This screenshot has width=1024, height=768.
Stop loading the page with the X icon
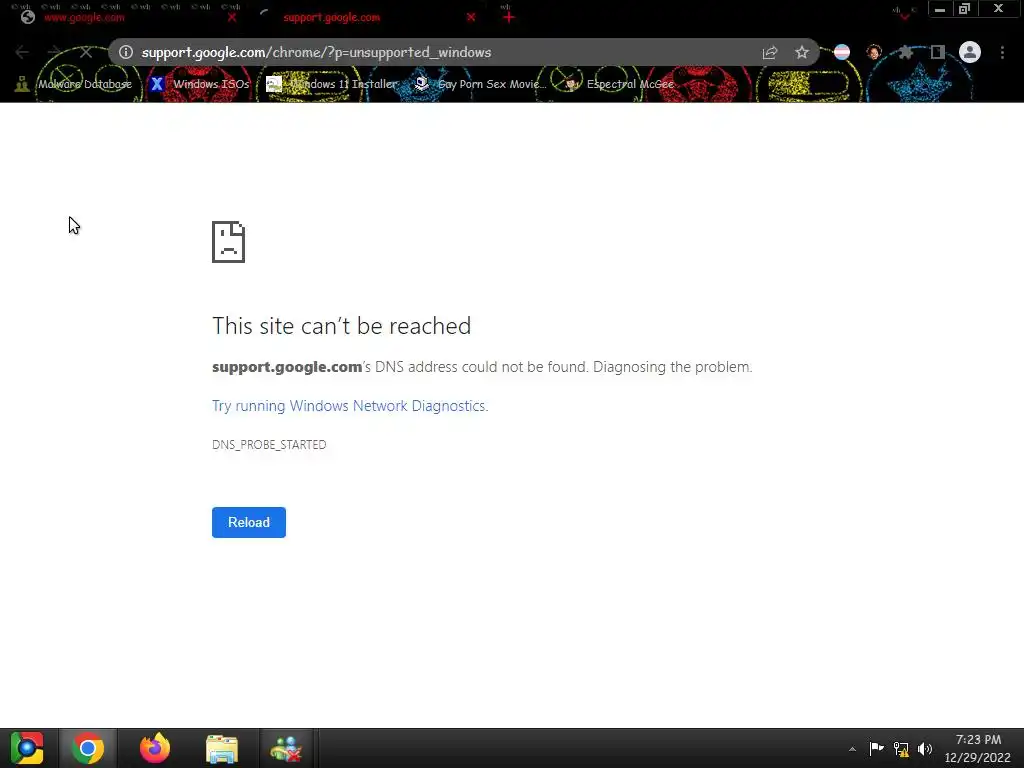86,52
